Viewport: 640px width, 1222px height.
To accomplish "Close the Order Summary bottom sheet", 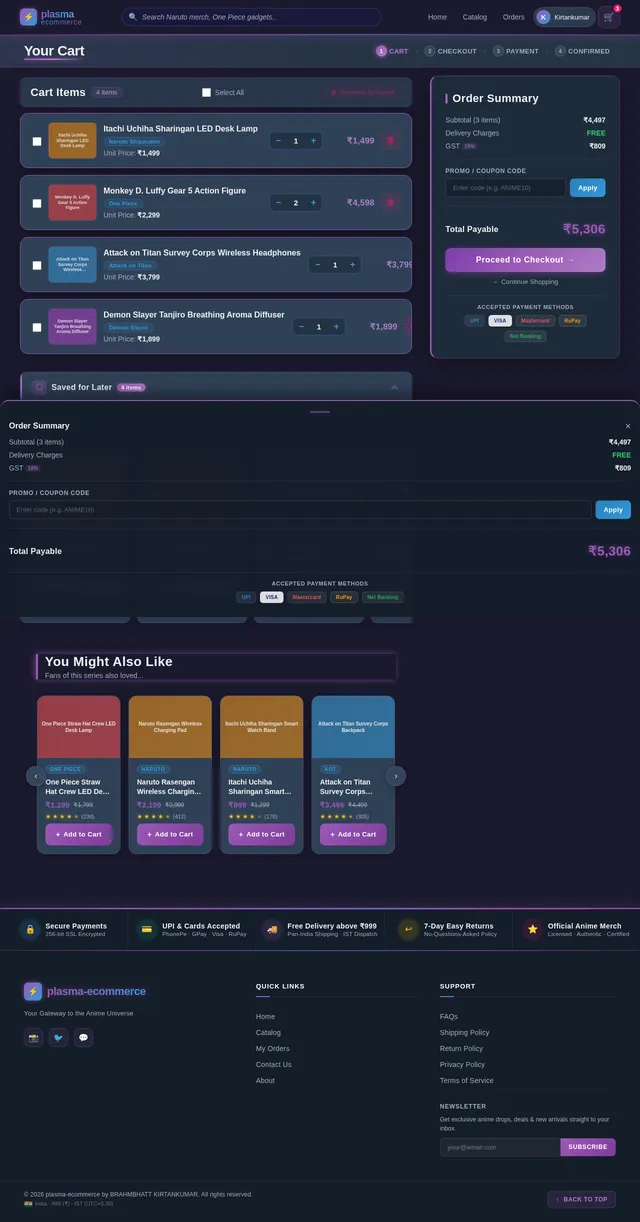I will pyautogui.click(x=627, y=426).
